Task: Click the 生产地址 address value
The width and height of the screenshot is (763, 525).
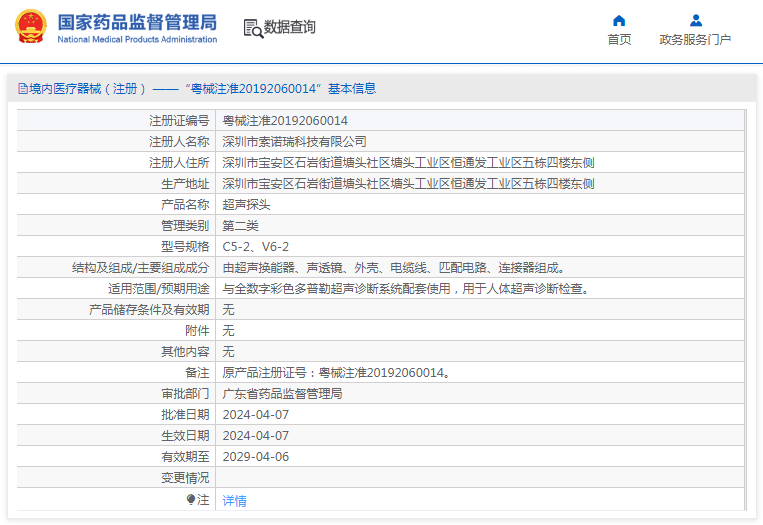Action: click(x=408, y=183)
